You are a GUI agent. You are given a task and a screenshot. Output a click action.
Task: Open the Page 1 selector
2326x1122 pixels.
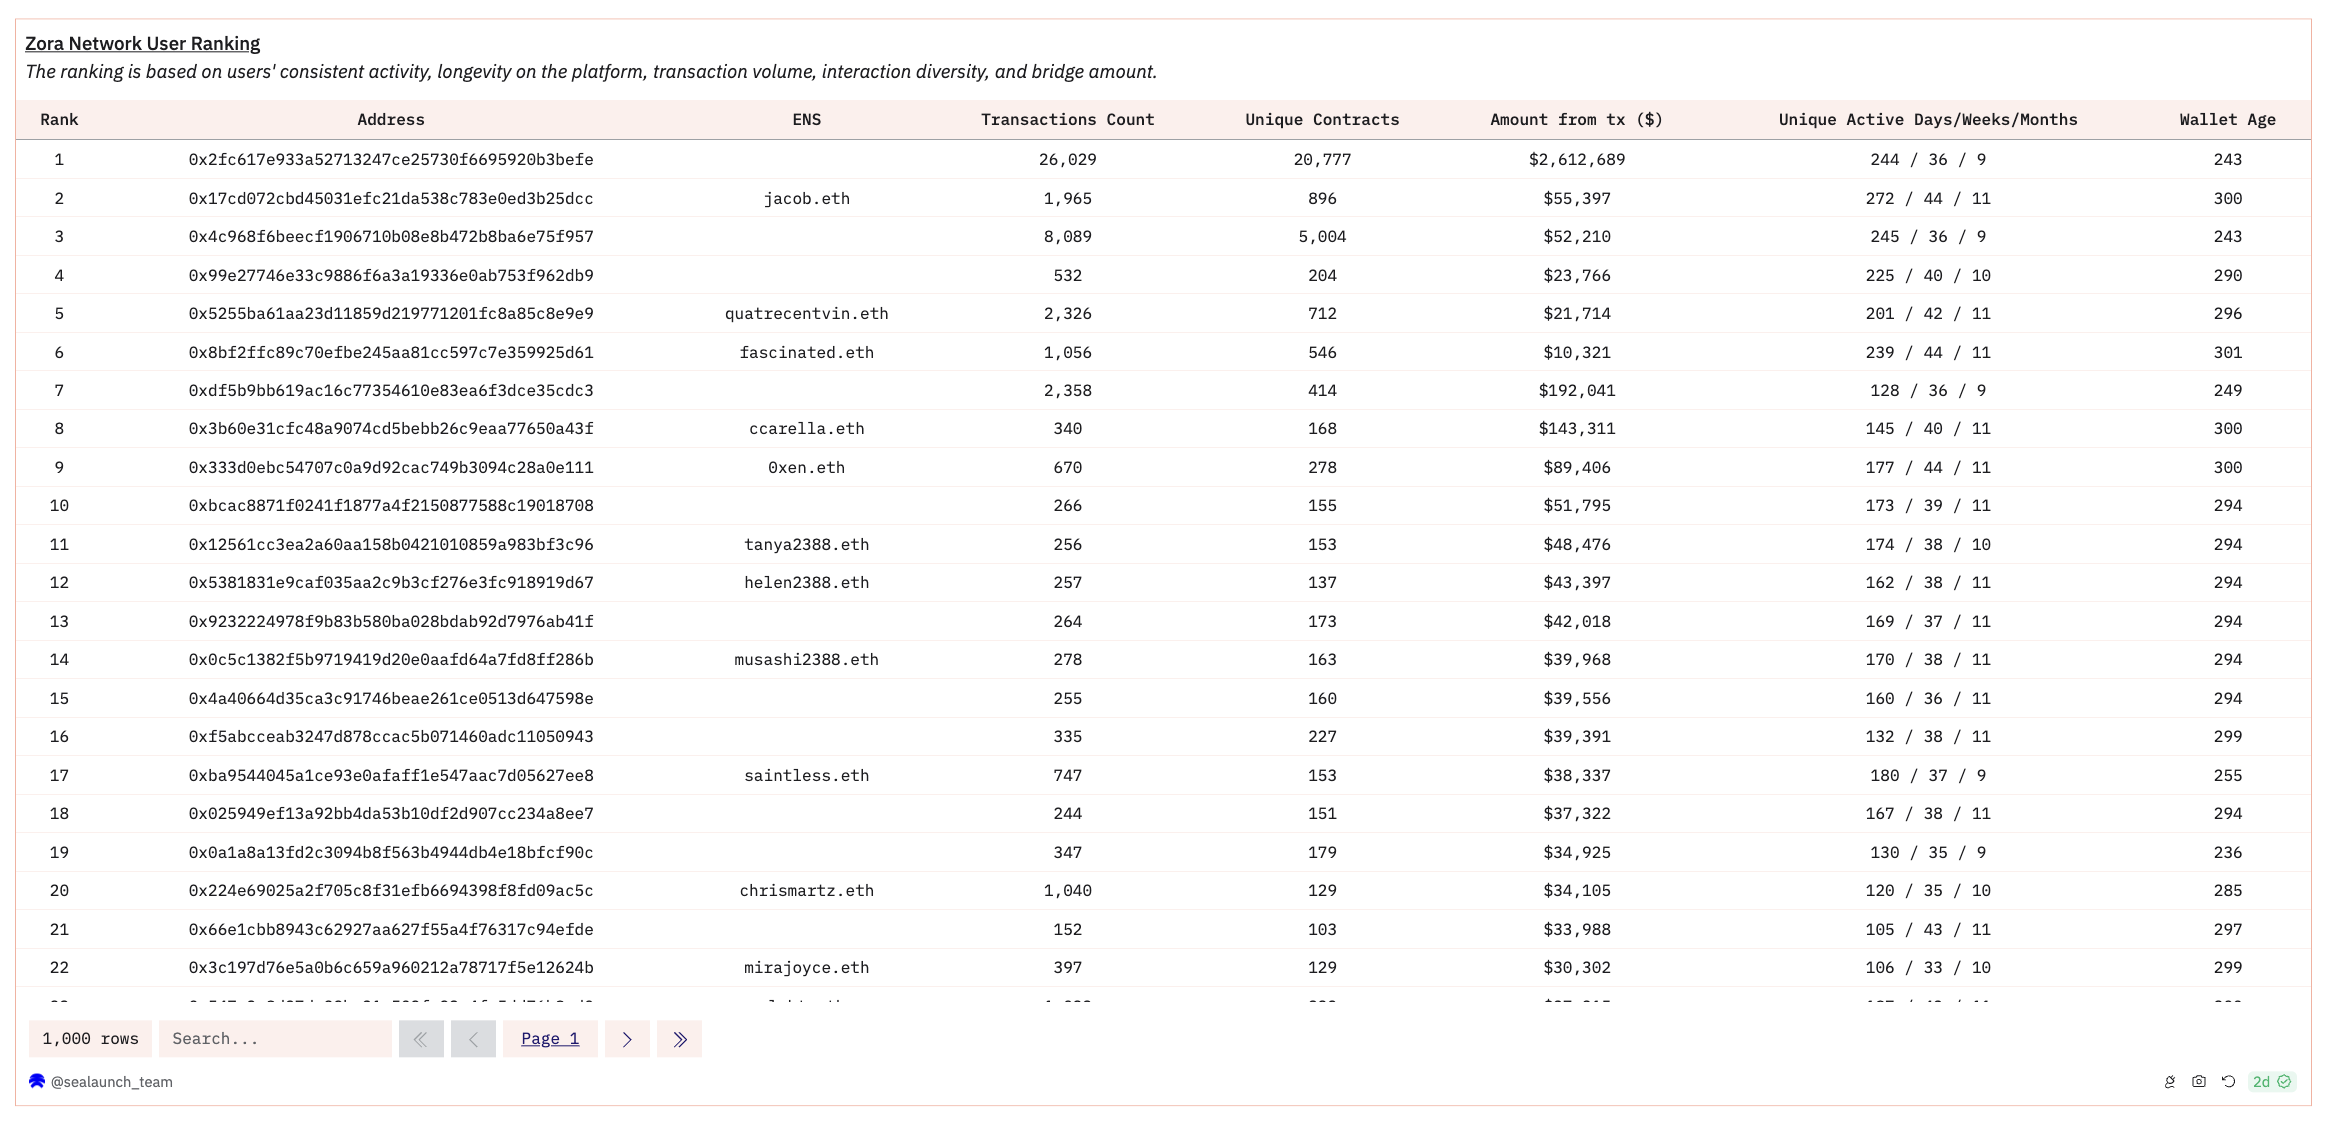coord(550,1039)
